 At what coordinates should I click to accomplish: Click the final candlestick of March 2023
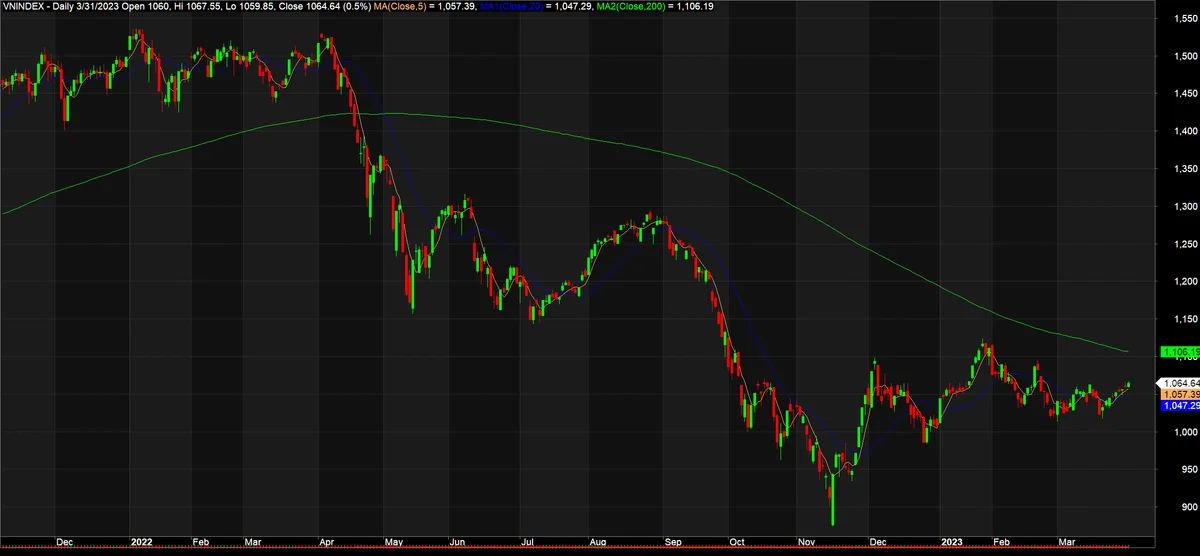click(1128, 384)
